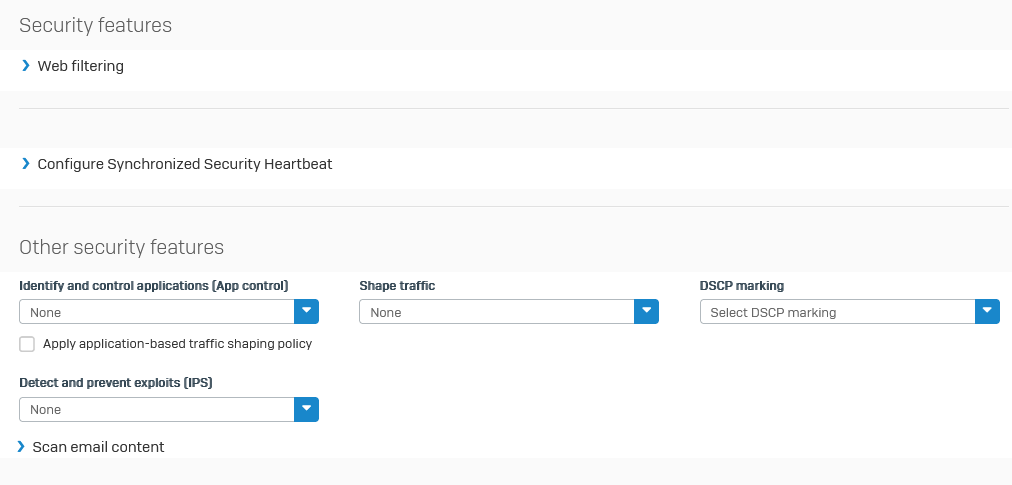
Task: Click the chevron icon beside Web filtering
Action: 26,65
